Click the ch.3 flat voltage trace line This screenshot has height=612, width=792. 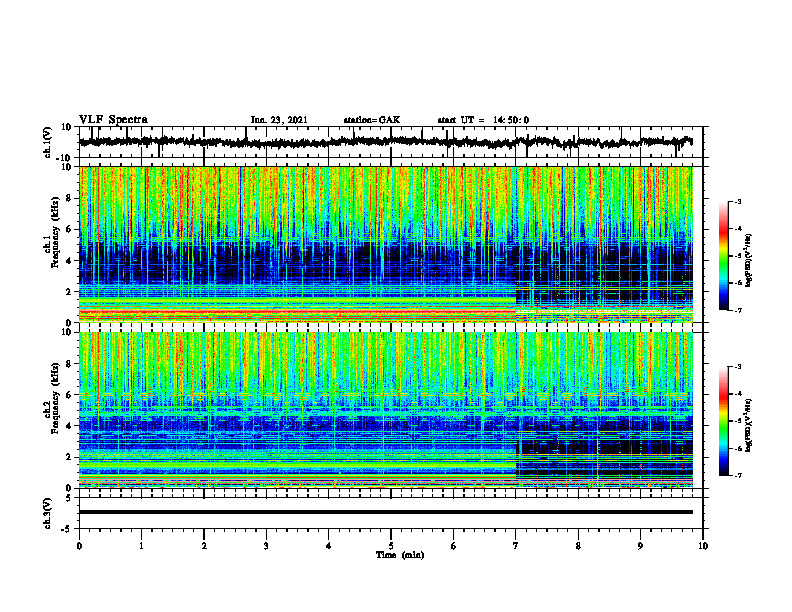pyautogui.click(x=386, y=512)
